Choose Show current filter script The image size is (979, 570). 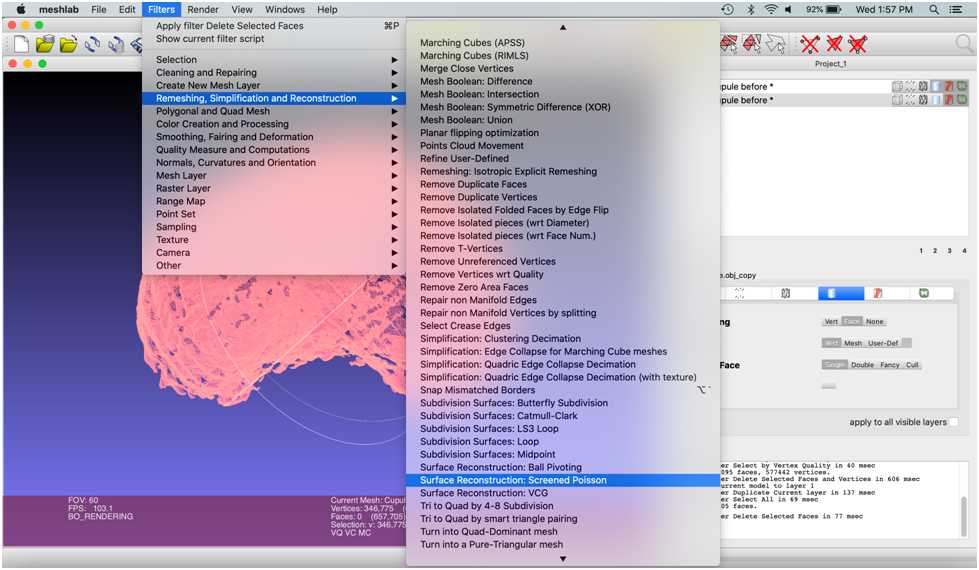click(x=274, y=39)
